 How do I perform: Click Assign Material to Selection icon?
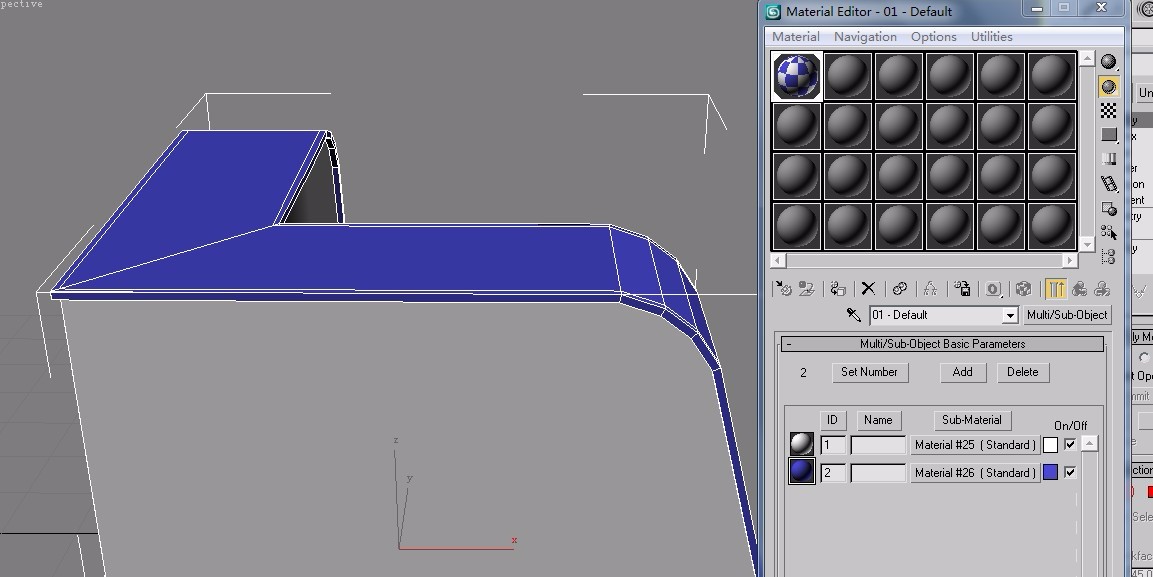click(838, 289)
